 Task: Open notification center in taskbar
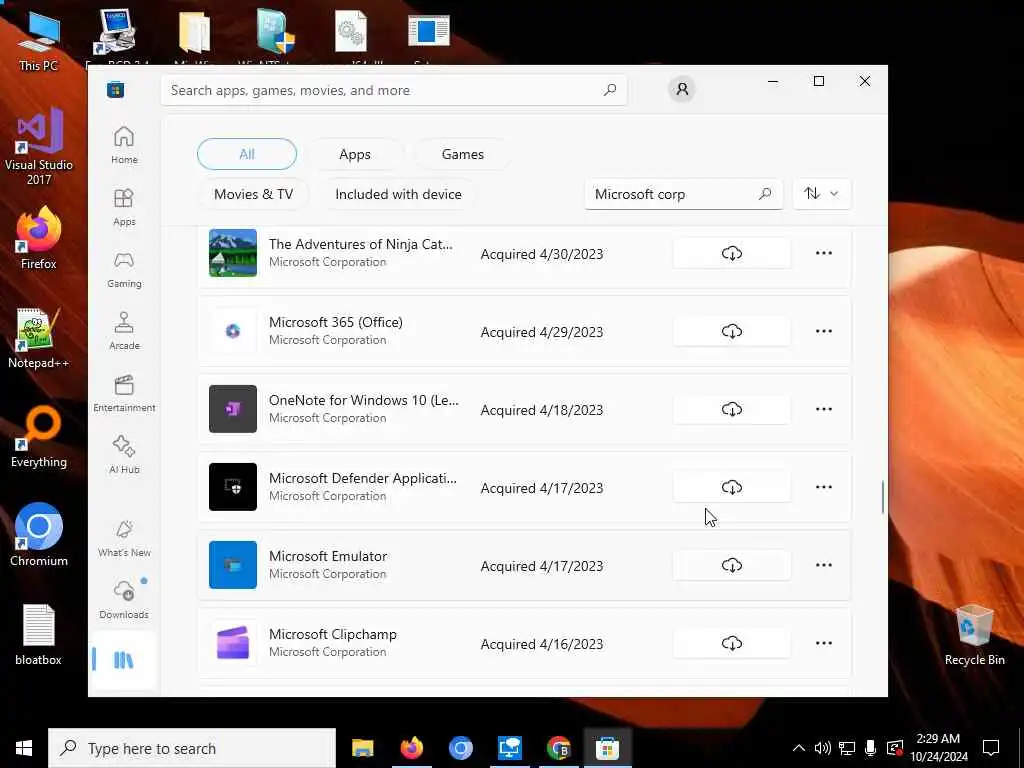(x=991, y=748)
